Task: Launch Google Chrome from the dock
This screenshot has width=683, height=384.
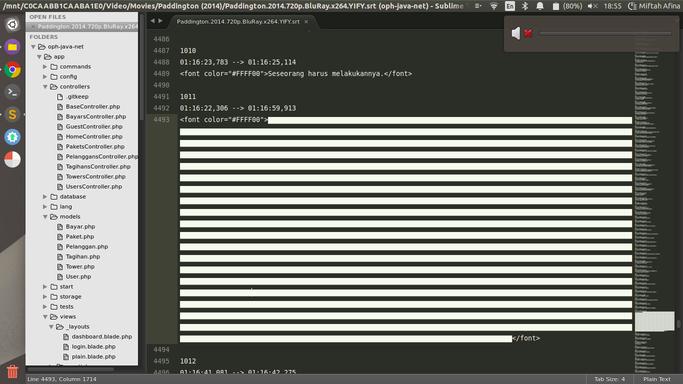Action: tap(12, 70)
